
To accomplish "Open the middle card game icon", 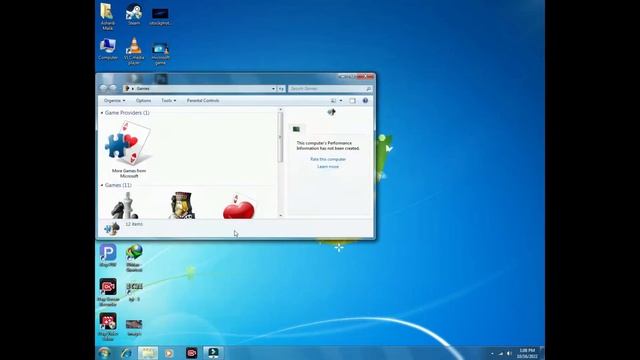I will 182,206.
